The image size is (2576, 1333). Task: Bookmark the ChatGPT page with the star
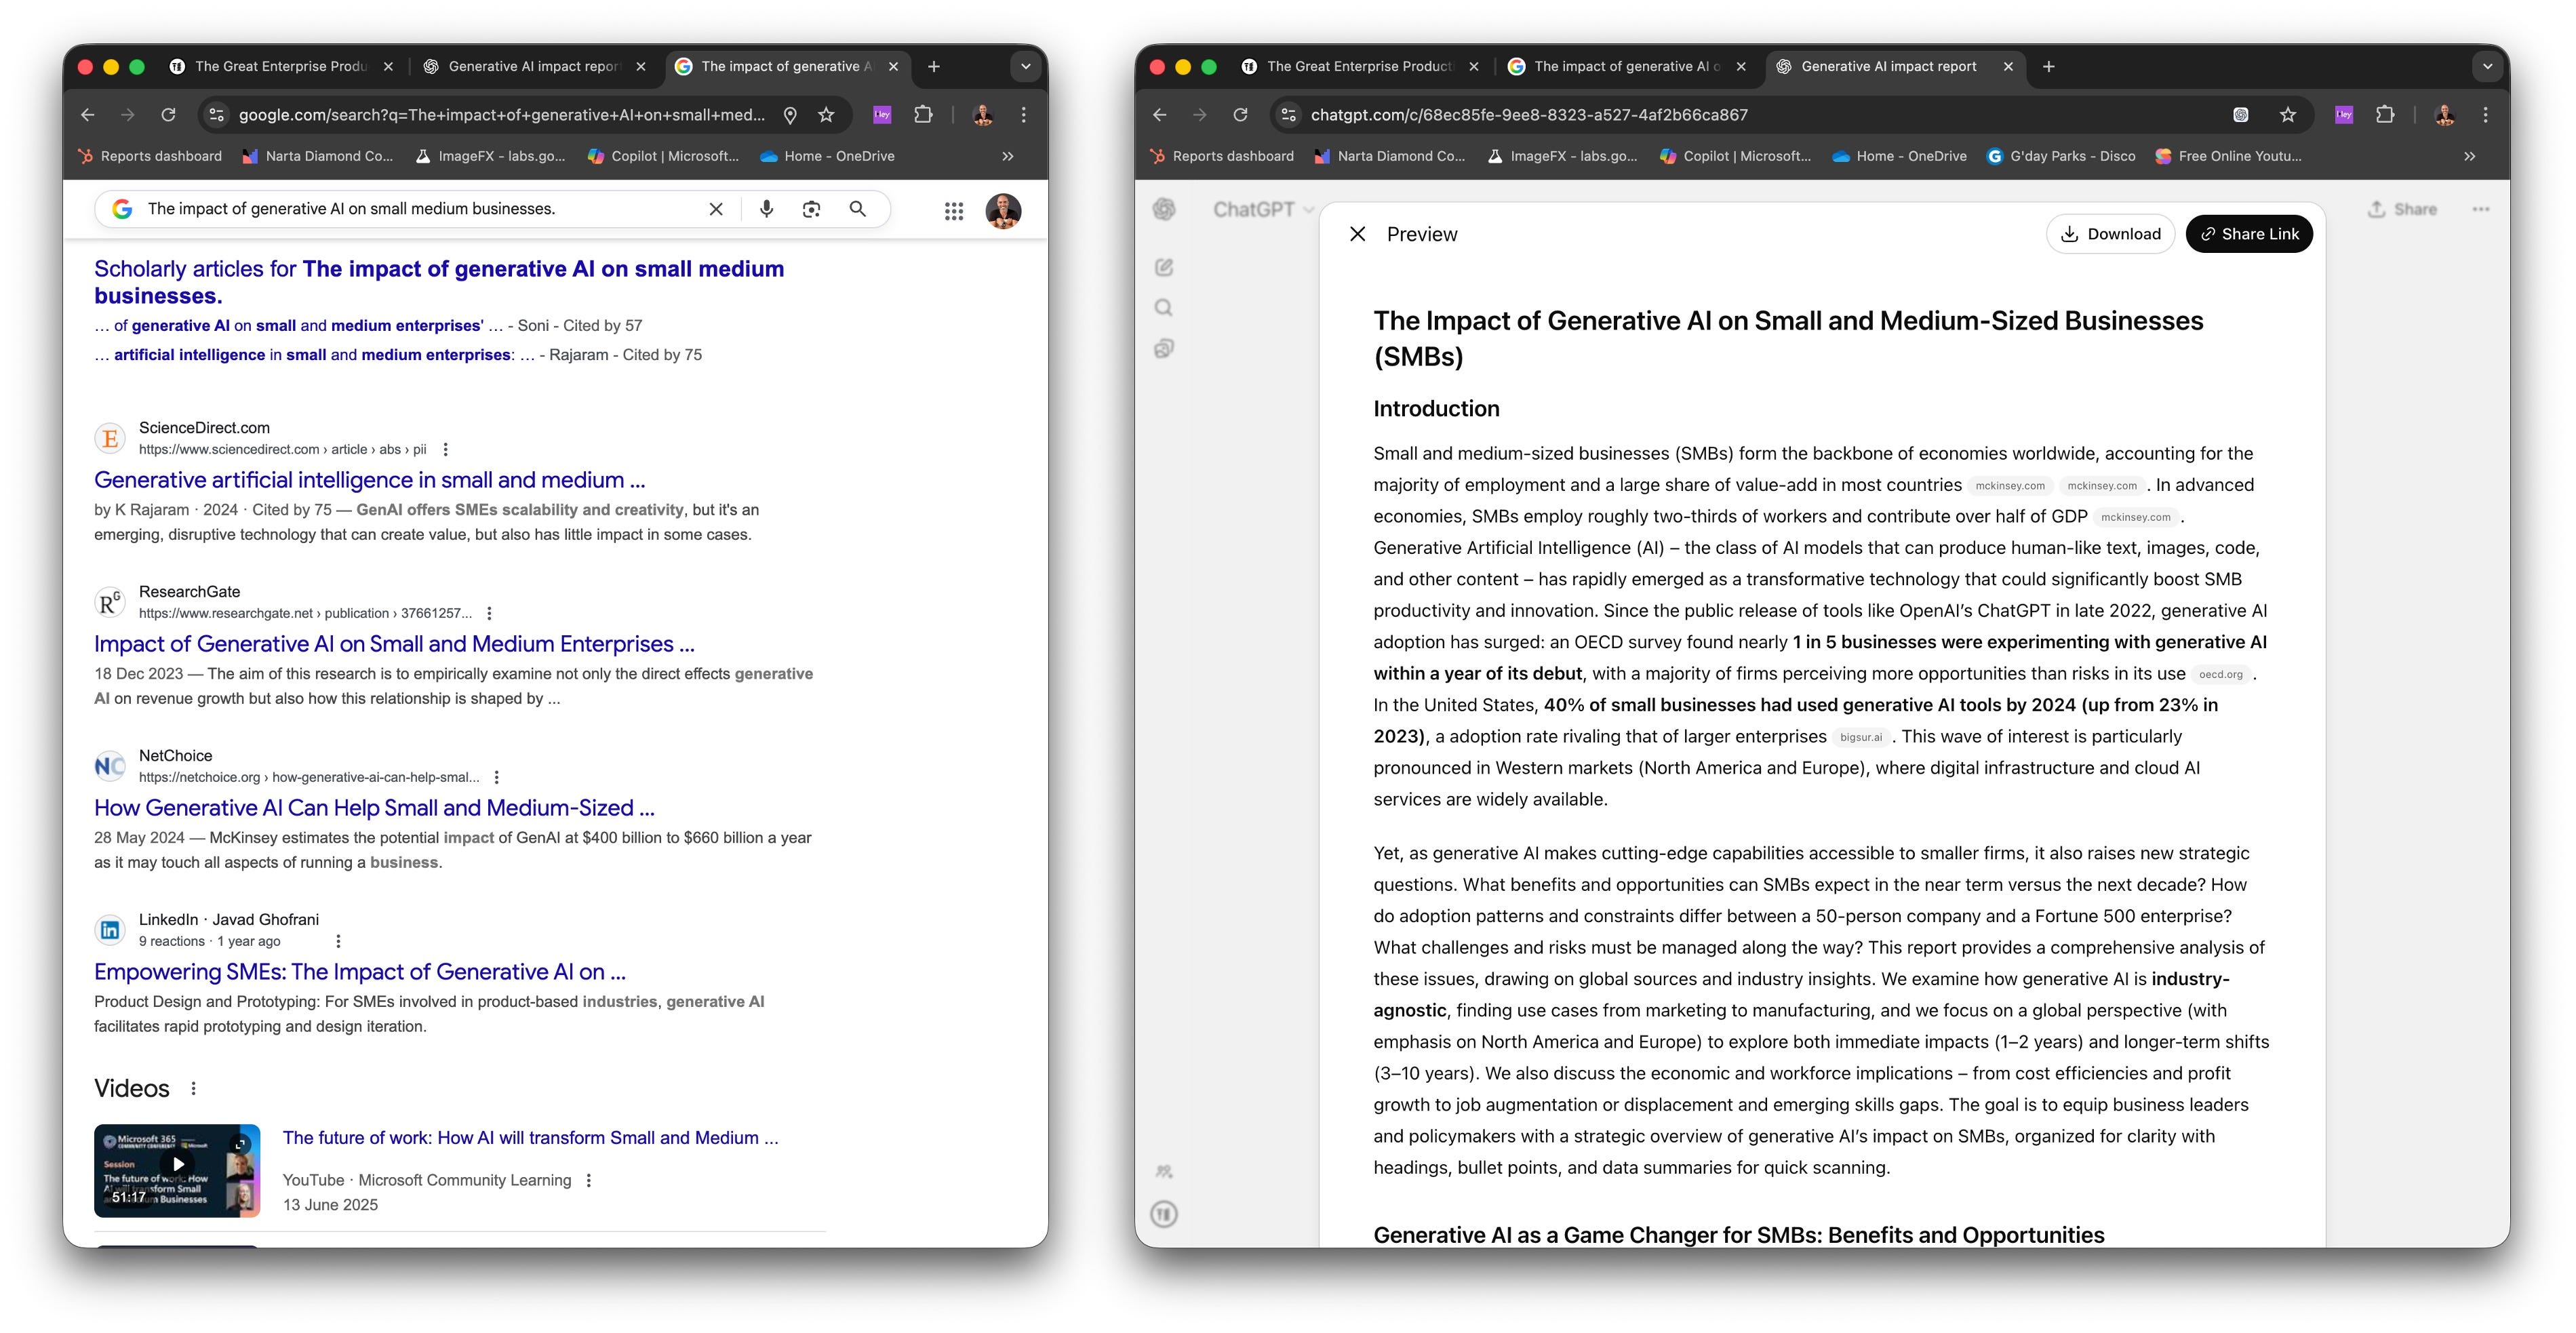2287,115
